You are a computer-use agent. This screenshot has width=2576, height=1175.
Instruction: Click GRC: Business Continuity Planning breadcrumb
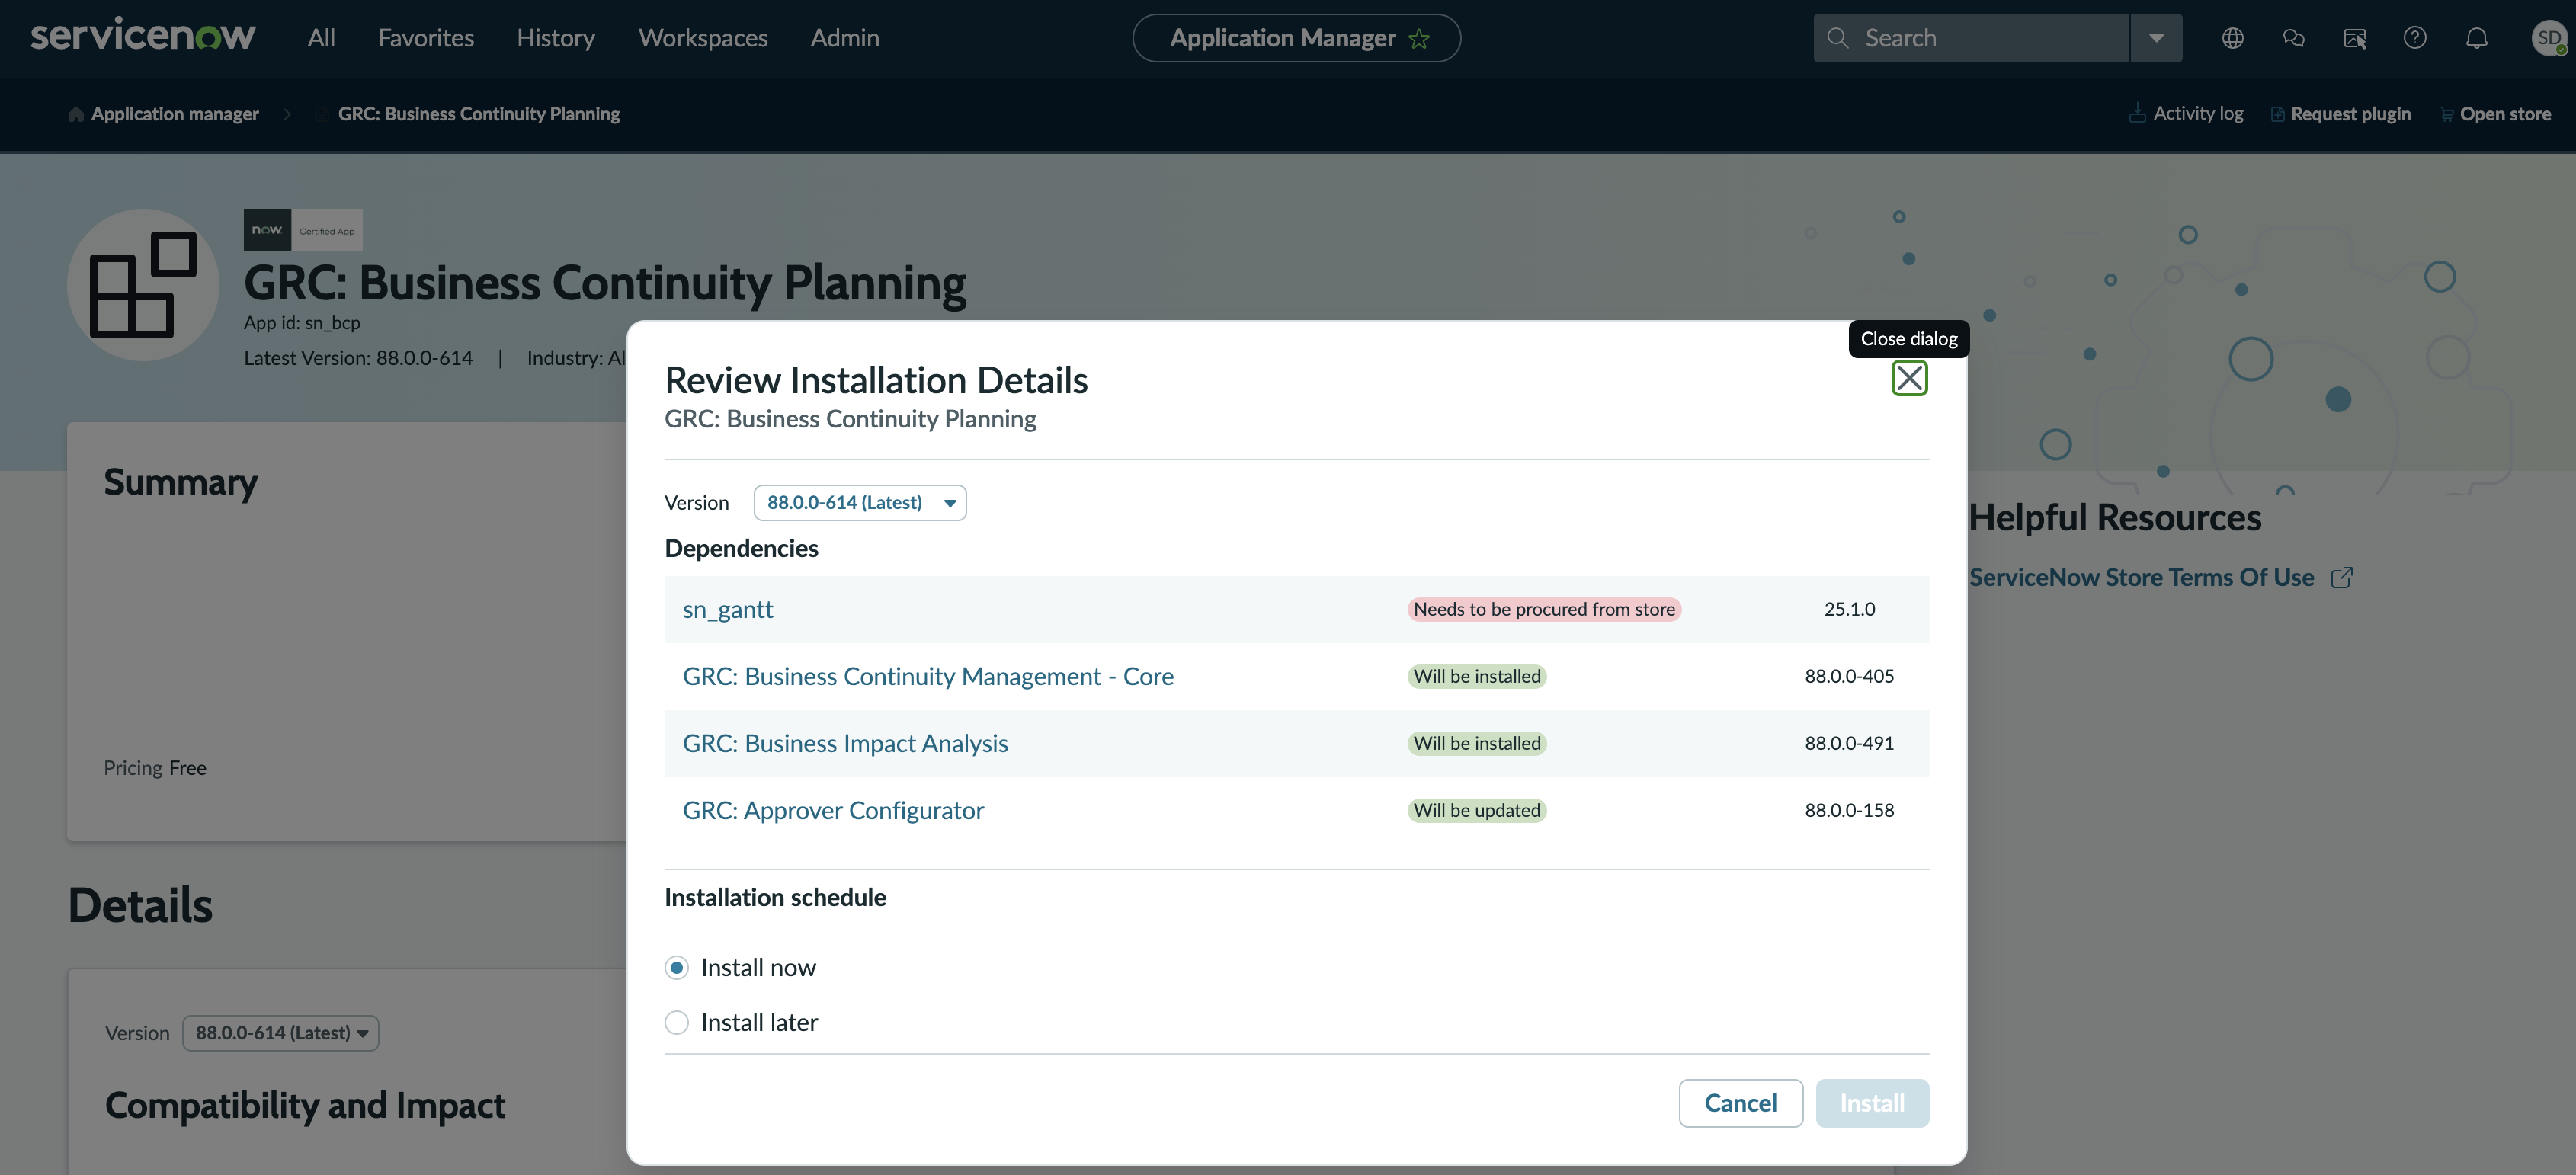(478, 114)
